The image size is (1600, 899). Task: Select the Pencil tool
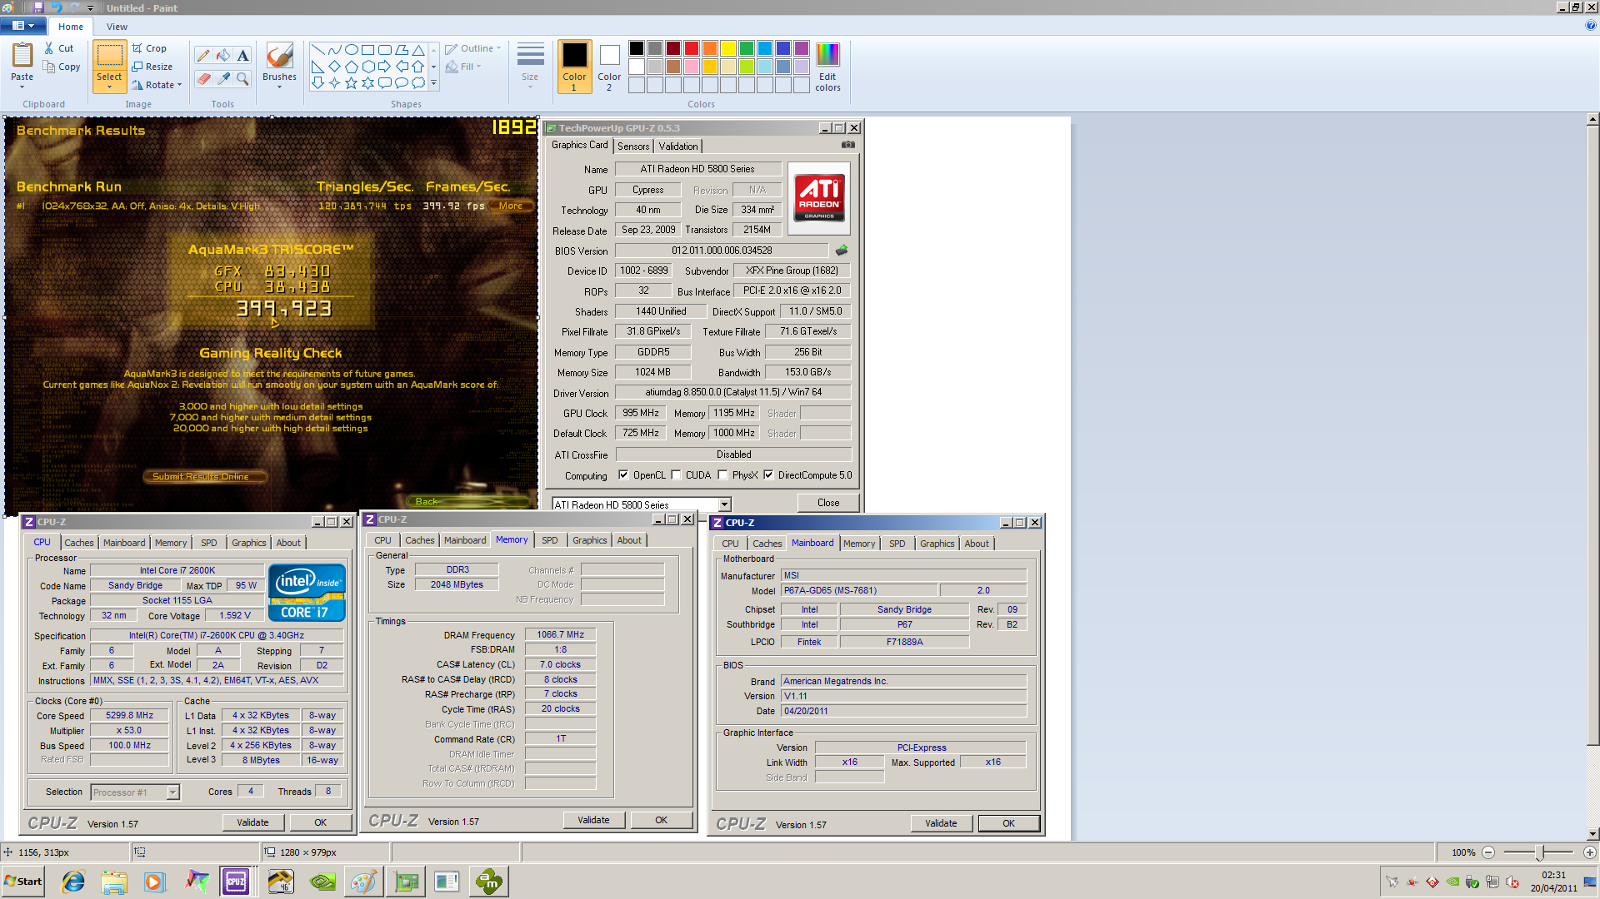pos(203,56)
